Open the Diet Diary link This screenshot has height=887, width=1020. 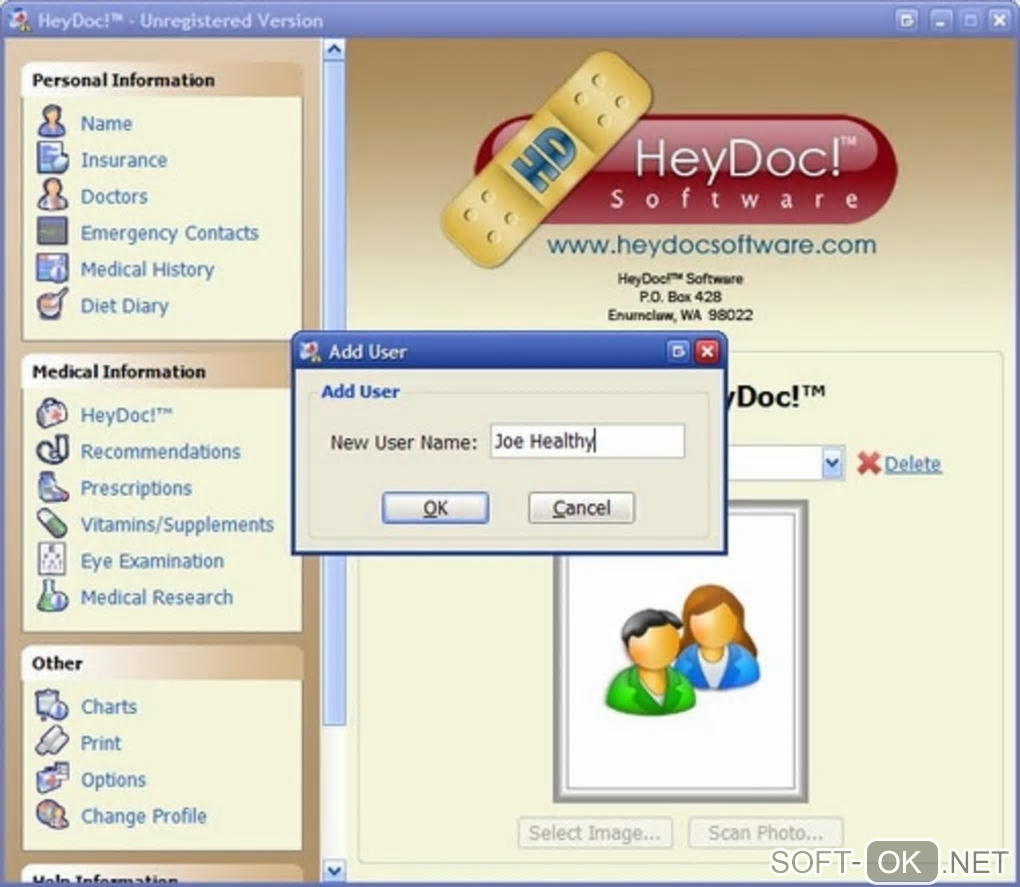click(x=124, y=306)
